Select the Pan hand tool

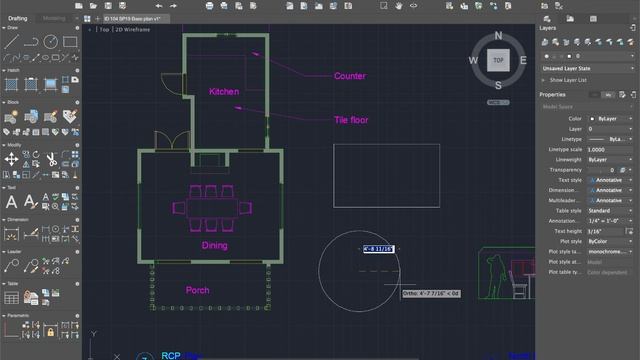click(398, 6)
